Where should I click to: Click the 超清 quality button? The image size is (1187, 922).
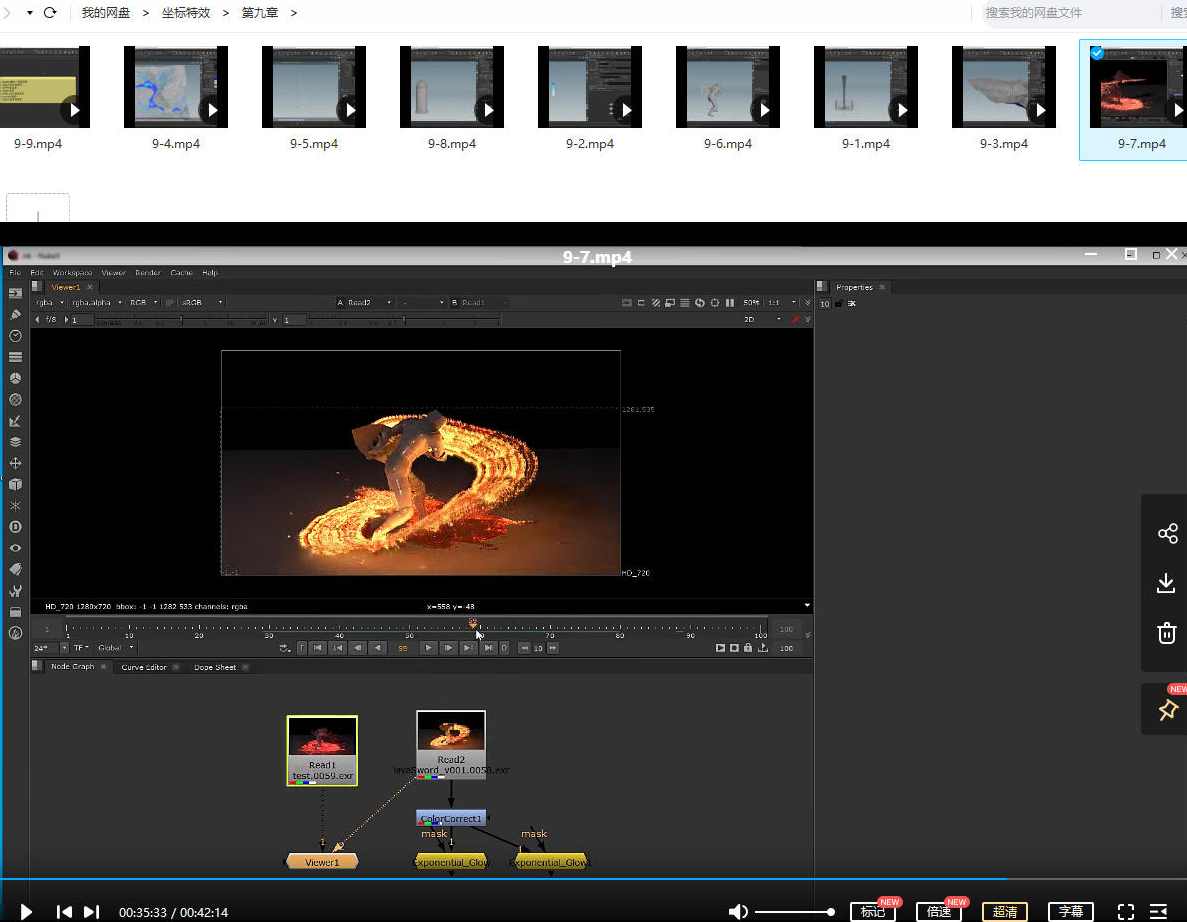[x=1005, y=911]
